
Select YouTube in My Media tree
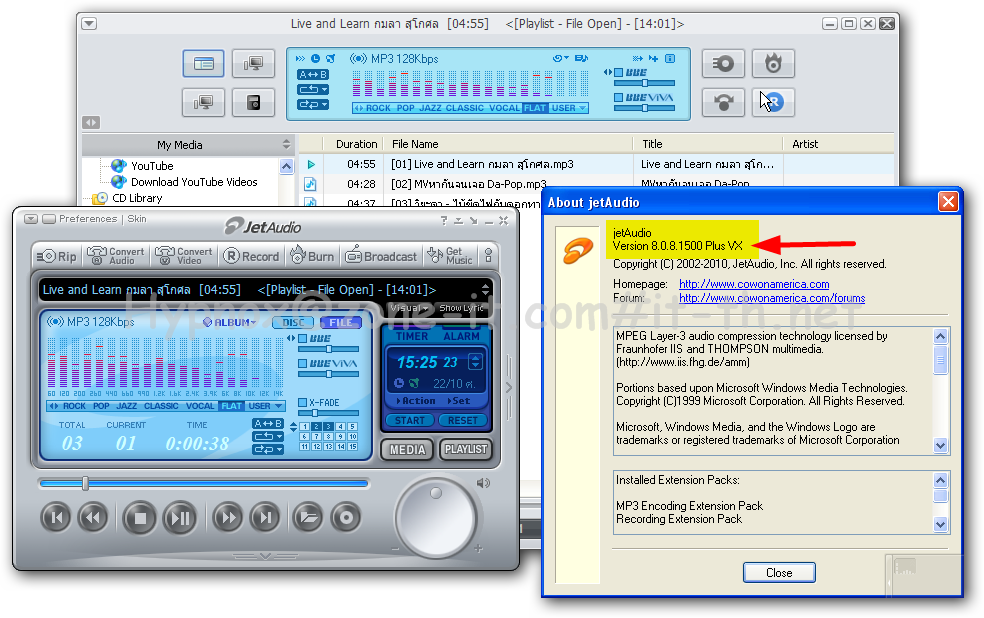(x=152, y=166)
